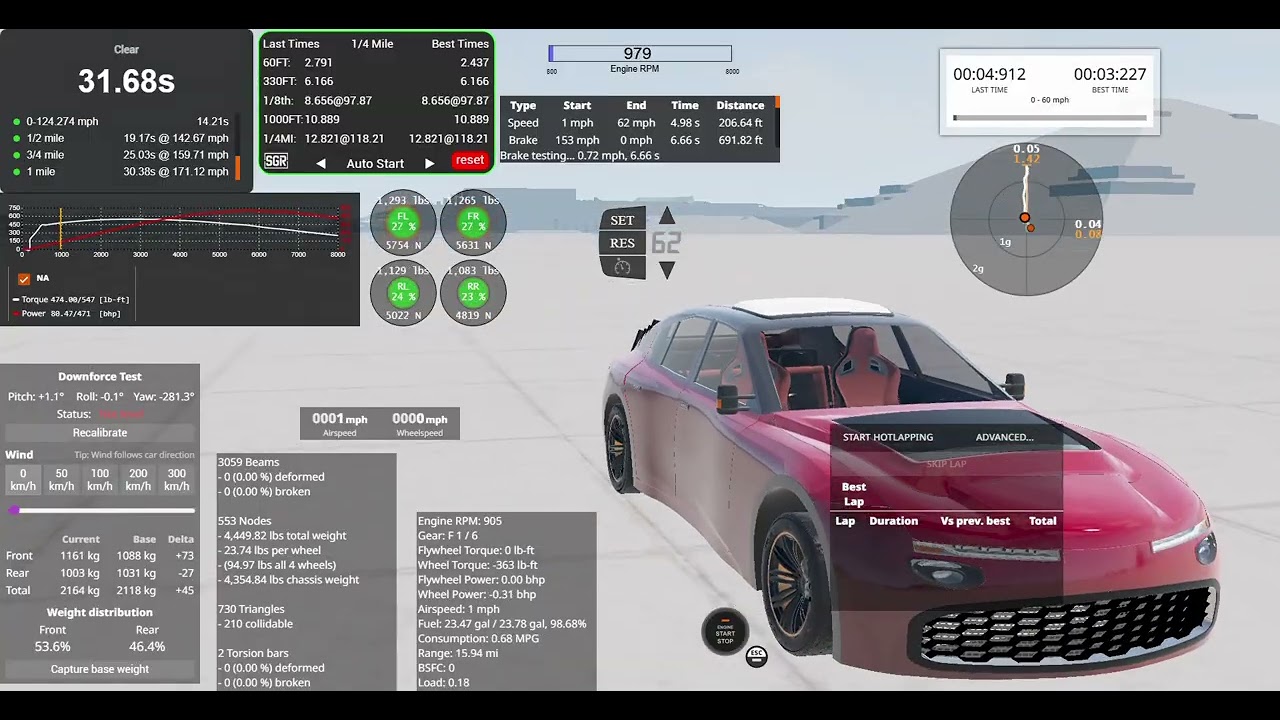Viewport: 1280px width, 720px height.
Task: Set wind to 0 km/h
Action: (23, 479)
